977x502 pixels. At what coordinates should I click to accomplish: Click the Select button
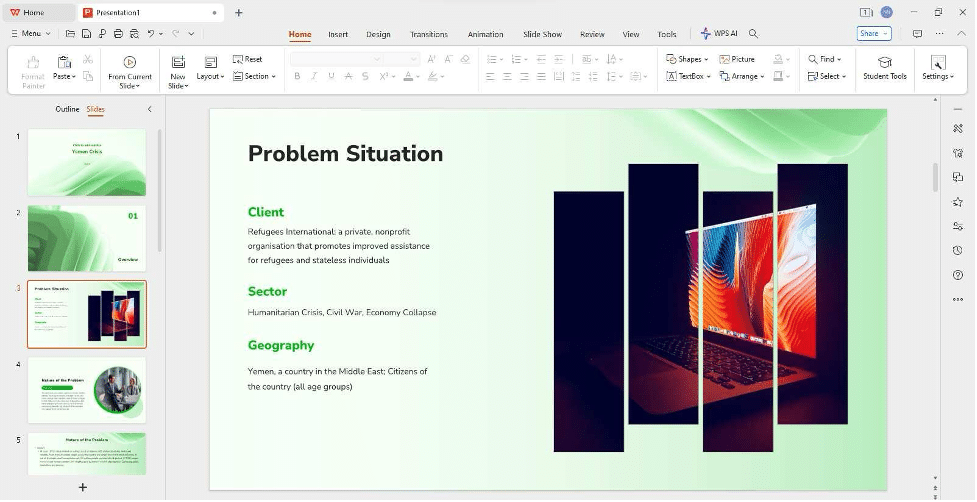[x=827, y=76]
